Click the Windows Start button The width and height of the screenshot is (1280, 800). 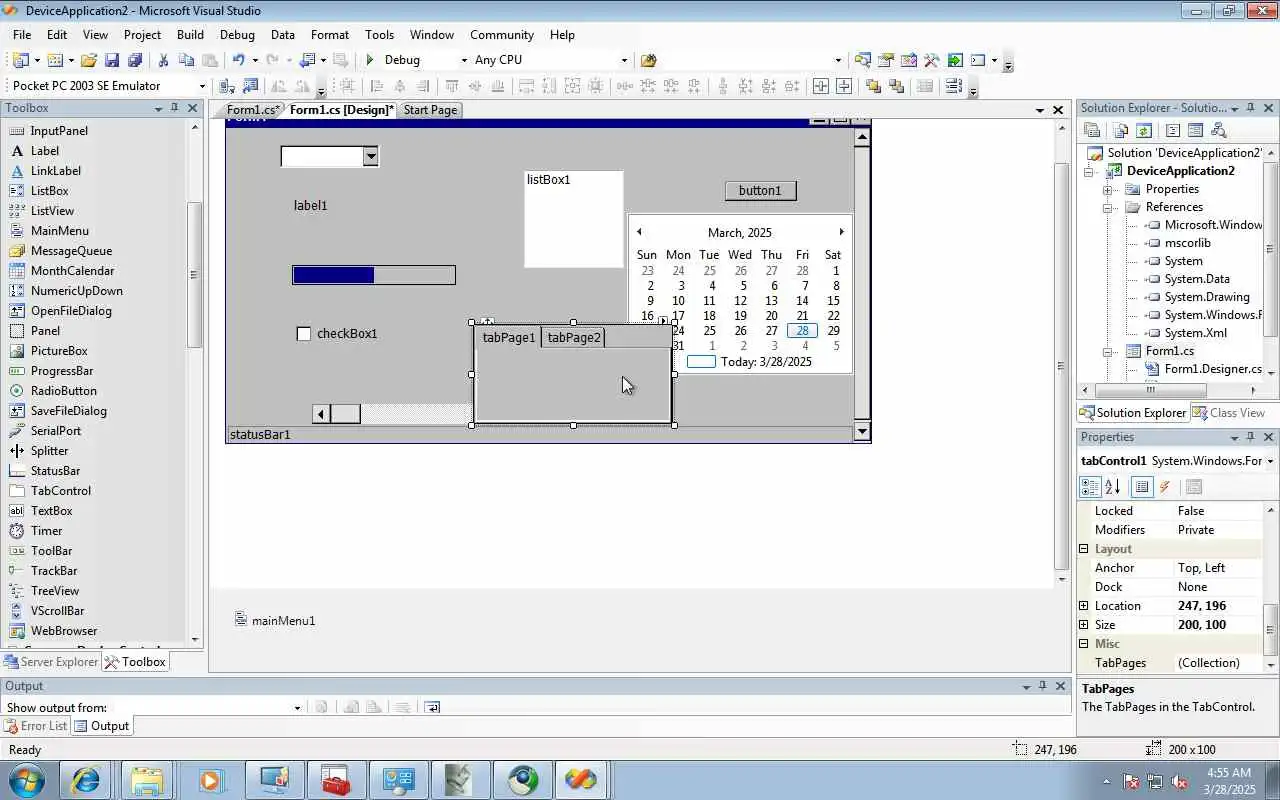[x=25, y=780]
